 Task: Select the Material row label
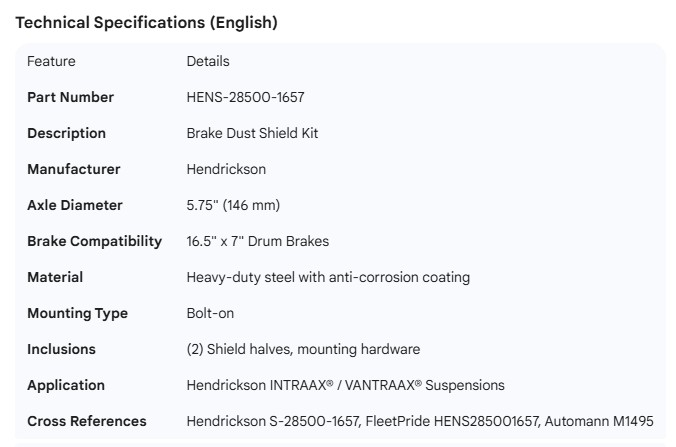click(55, 277)
